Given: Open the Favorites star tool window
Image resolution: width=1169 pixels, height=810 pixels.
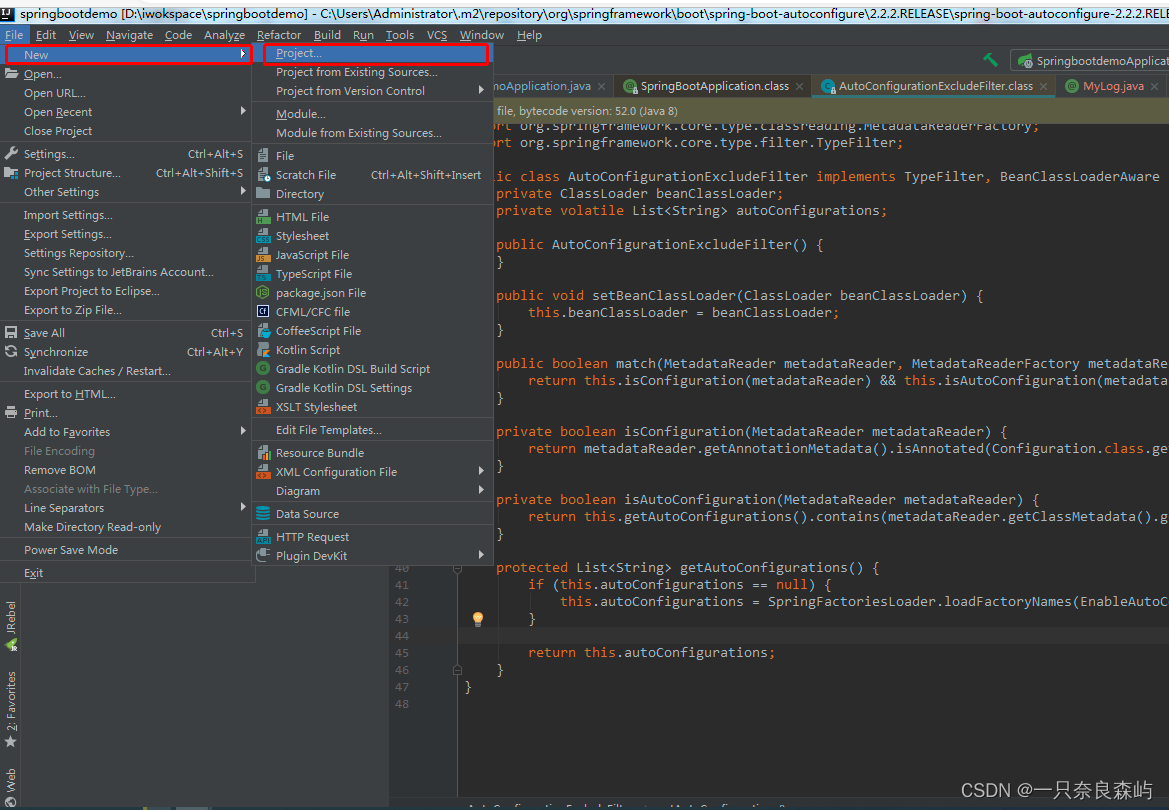Looking at the screenshot, I should pos(11,709).
